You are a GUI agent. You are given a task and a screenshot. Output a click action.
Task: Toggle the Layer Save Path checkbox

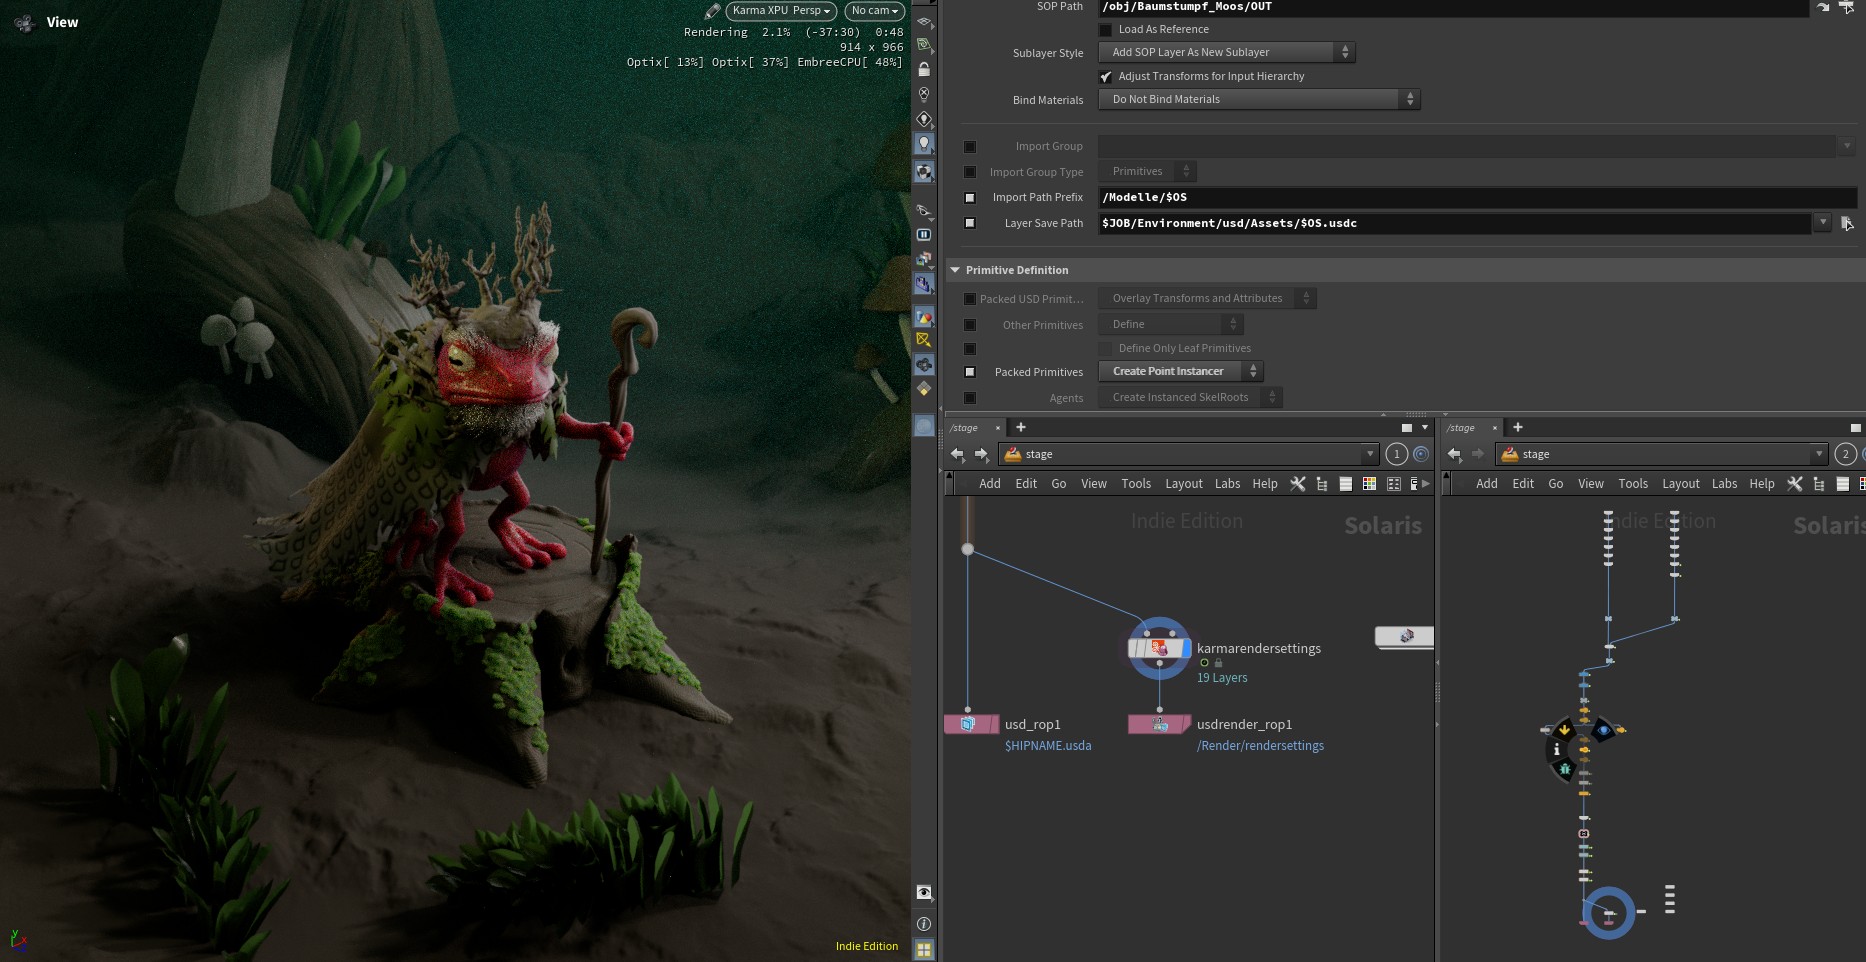pos(969,223)
